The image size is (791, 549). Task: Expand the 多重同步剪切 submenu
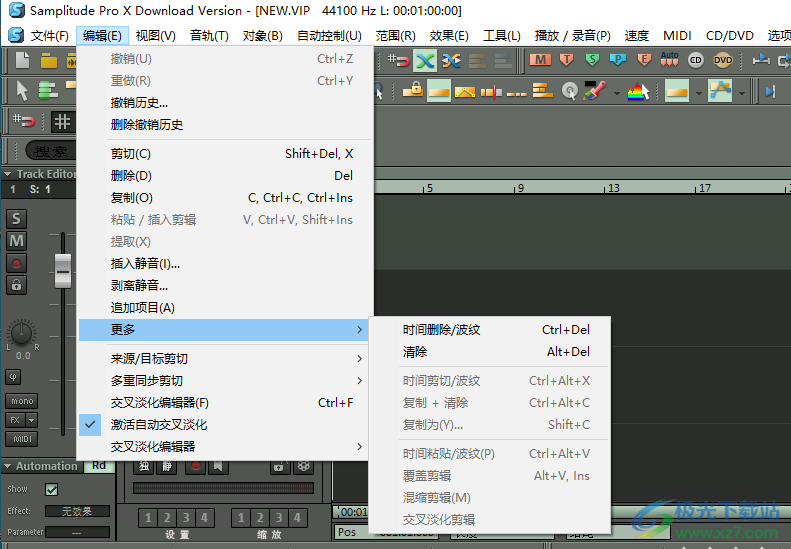click(x=226, y=381)
